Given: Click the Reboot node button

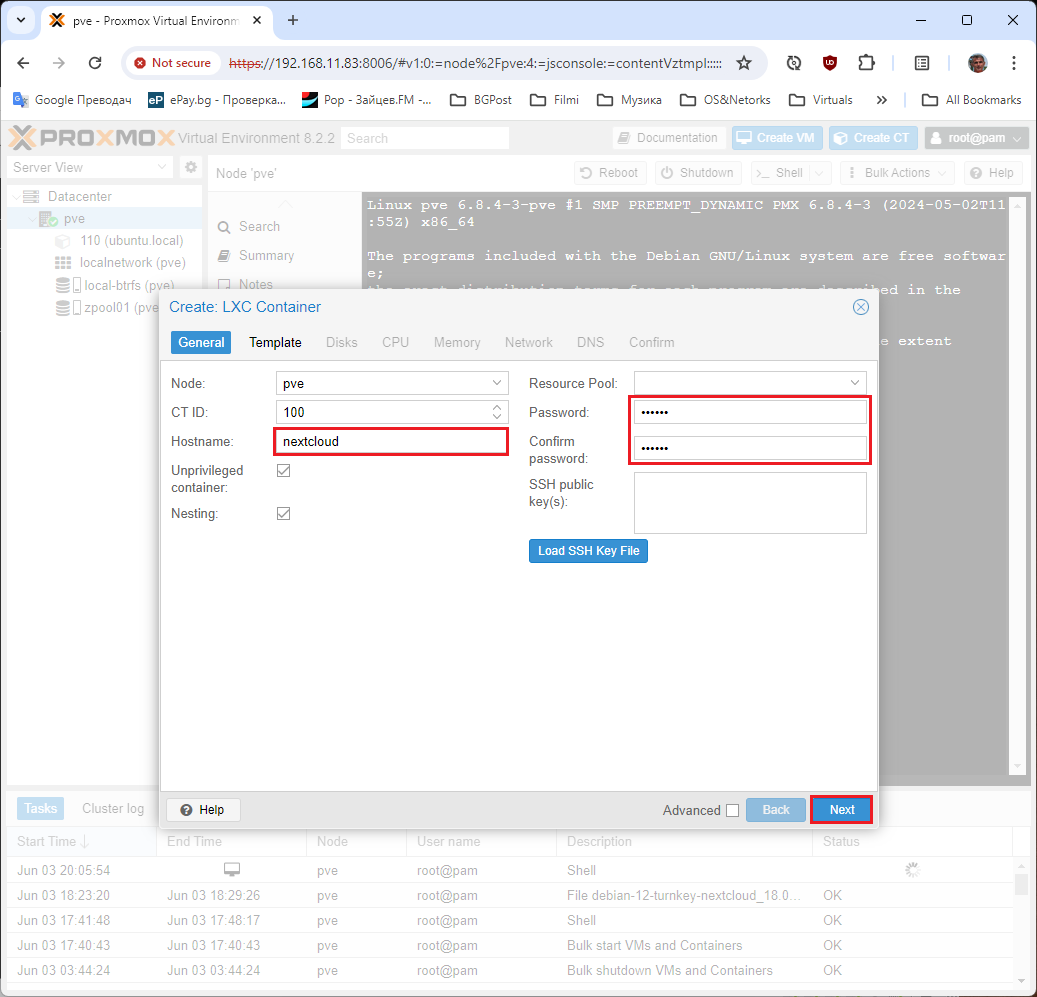Looking at the screenshot, I should click(x=609, y=173).
